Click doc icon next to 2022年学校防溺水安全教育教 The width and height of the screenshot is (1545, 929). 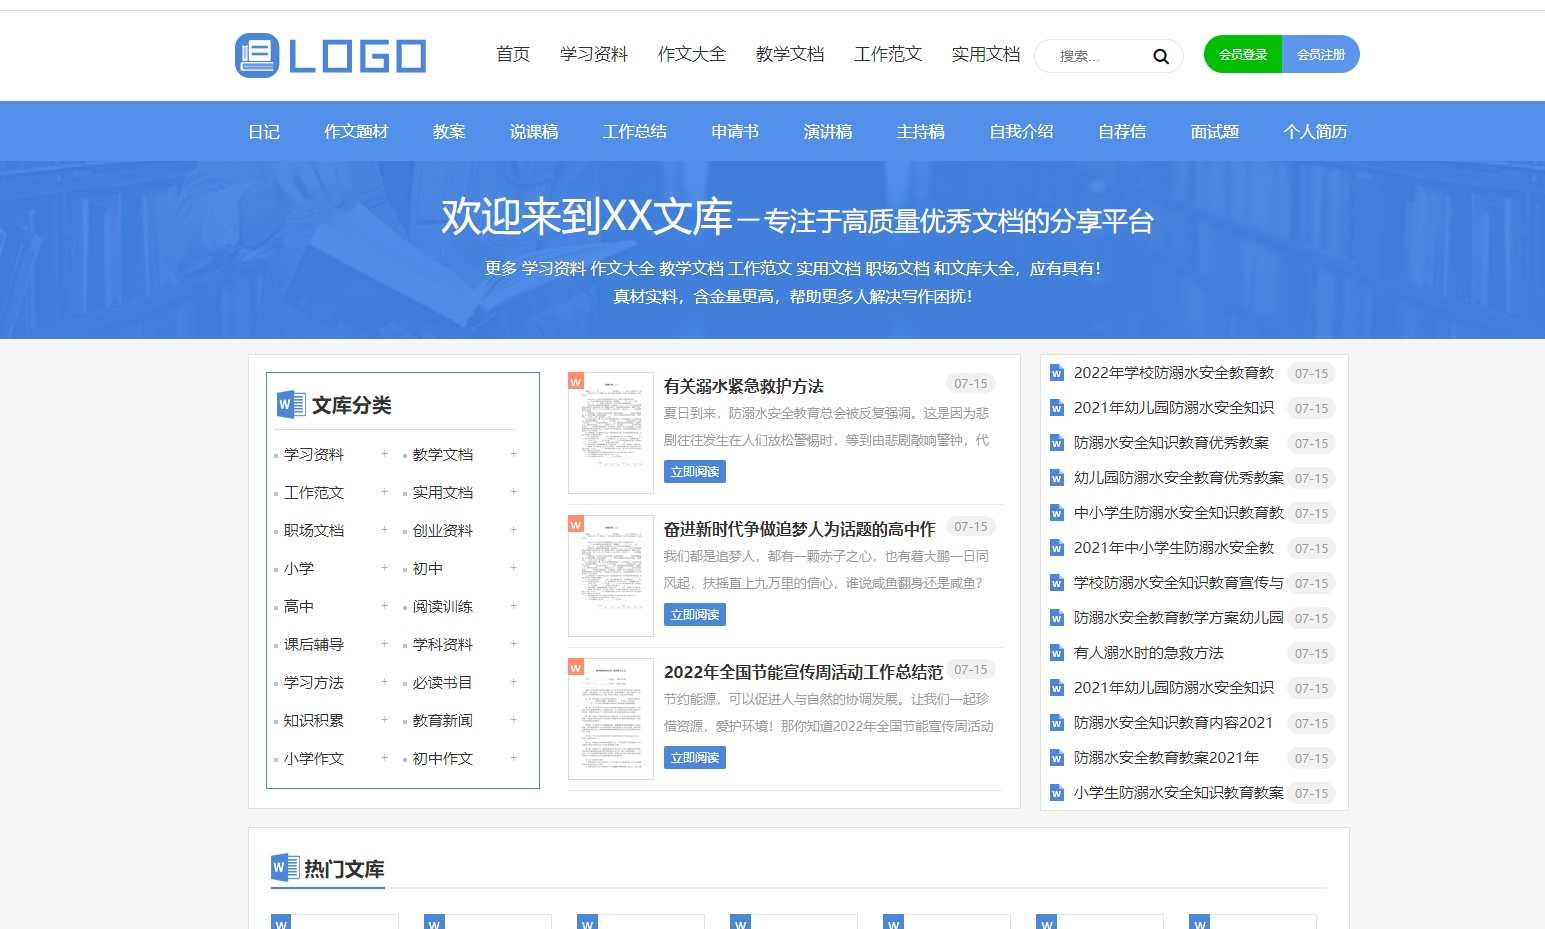click(x=1056, y=373)
